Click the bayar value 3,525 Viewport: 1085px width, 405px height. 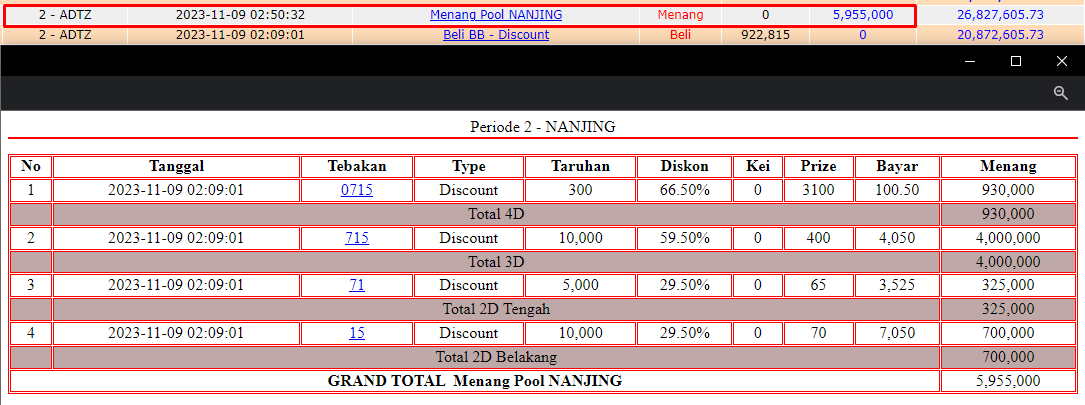(x=897, y=285)
